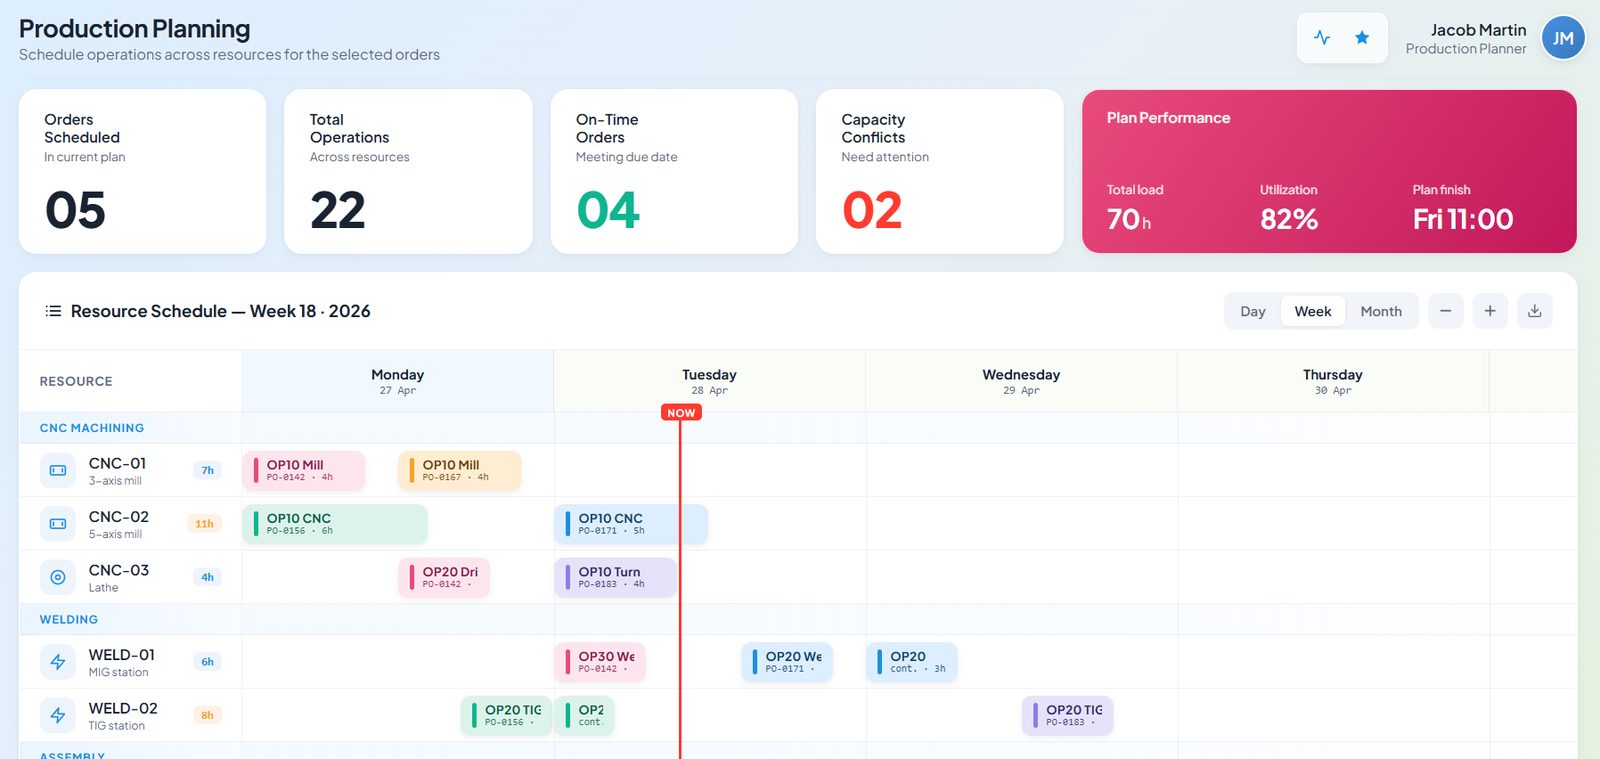Image resolution: width=1600 pixels, height=759 pixels.
Task: Select OP10 CNC task for PO-0171
Action: [631, 524]
